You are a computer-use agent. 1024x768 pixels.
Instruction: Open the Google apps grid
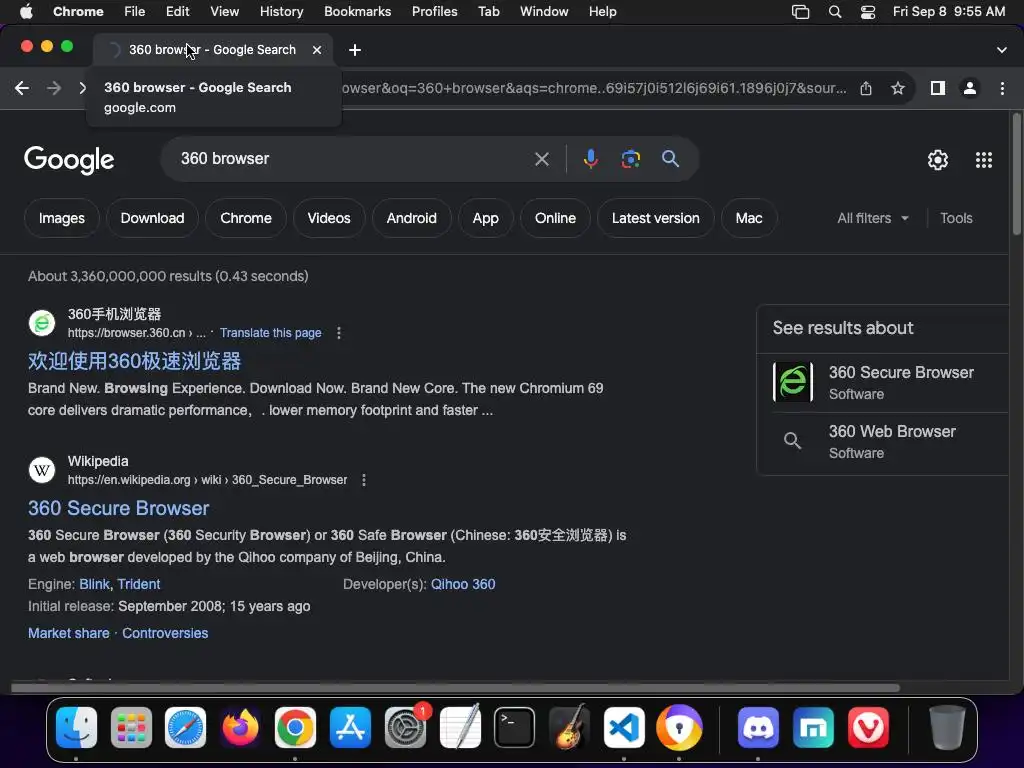(984, 159)
